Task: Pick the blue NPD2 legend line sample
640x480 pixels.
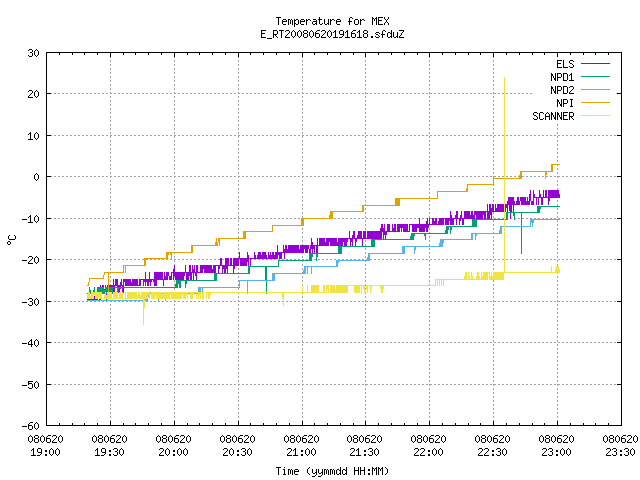Action: (x=595, y=90)
